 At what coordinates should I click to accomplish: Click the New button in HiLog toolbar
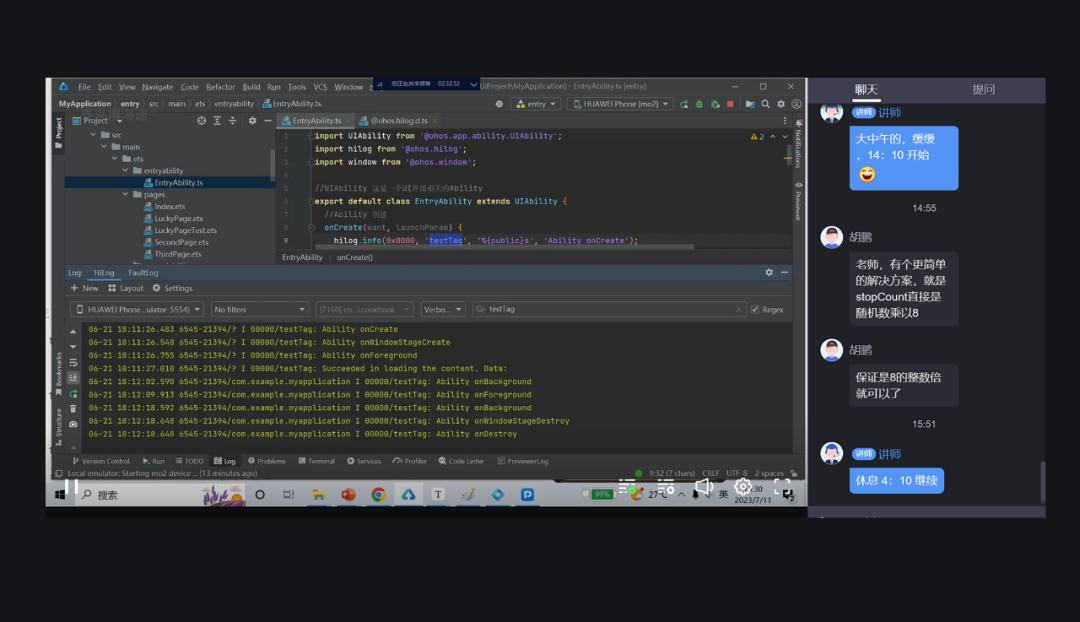pos(84,288)
